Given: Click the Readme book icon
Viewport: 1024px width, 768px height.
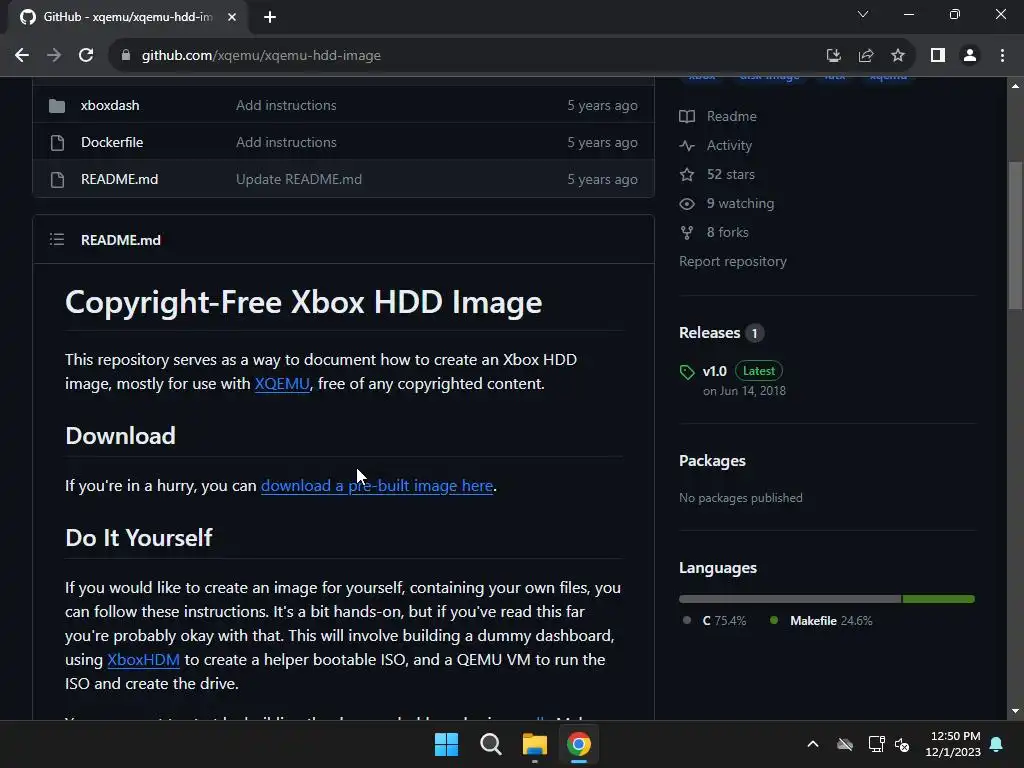Looking at the screenshot, I should (x=687, y=116).
